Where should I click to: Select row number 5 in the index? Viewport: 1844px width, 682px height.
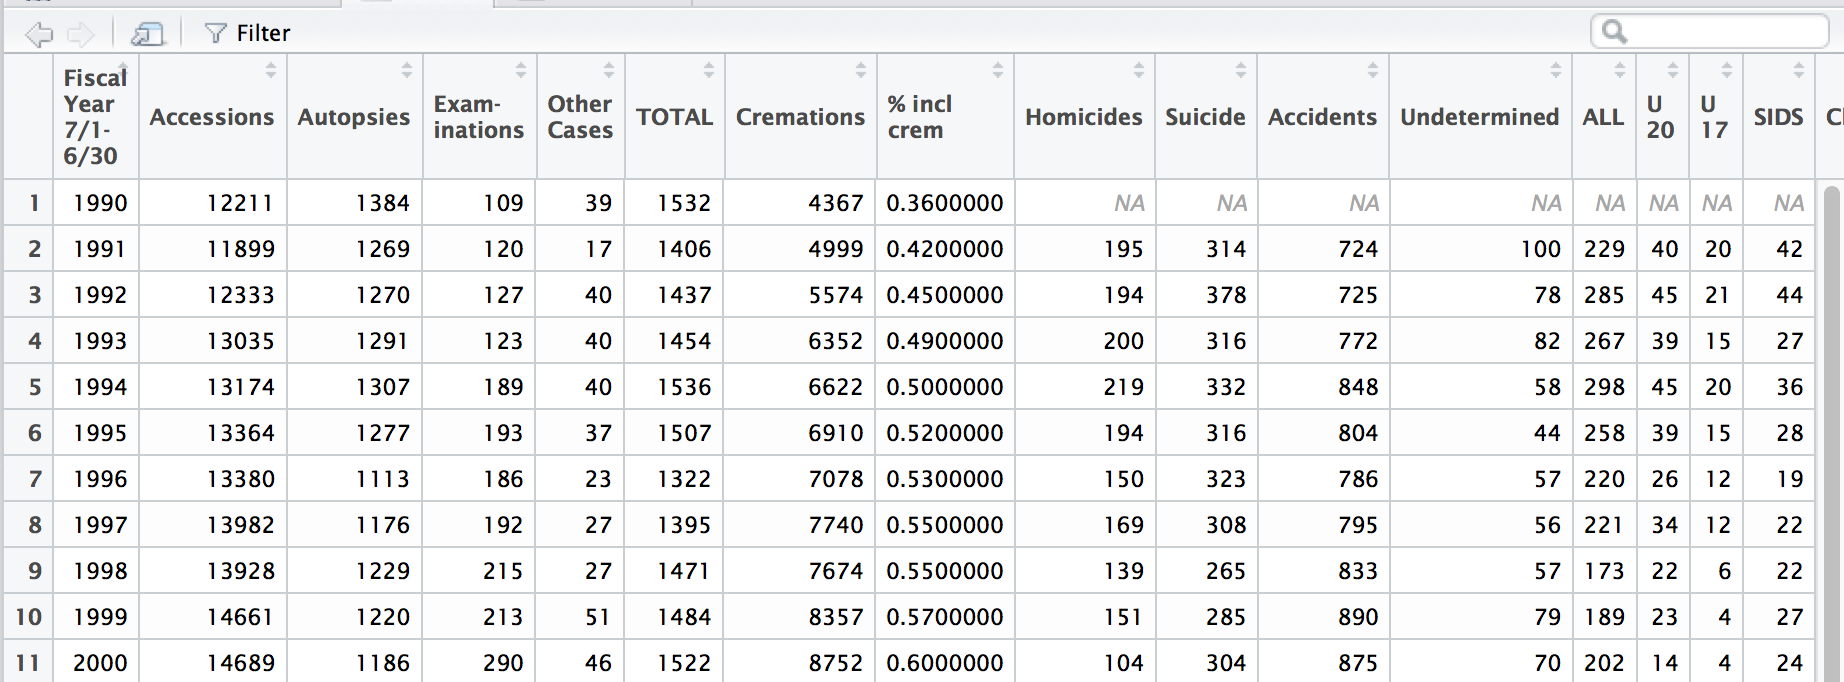pyautogui.click(x=34, y=387)
